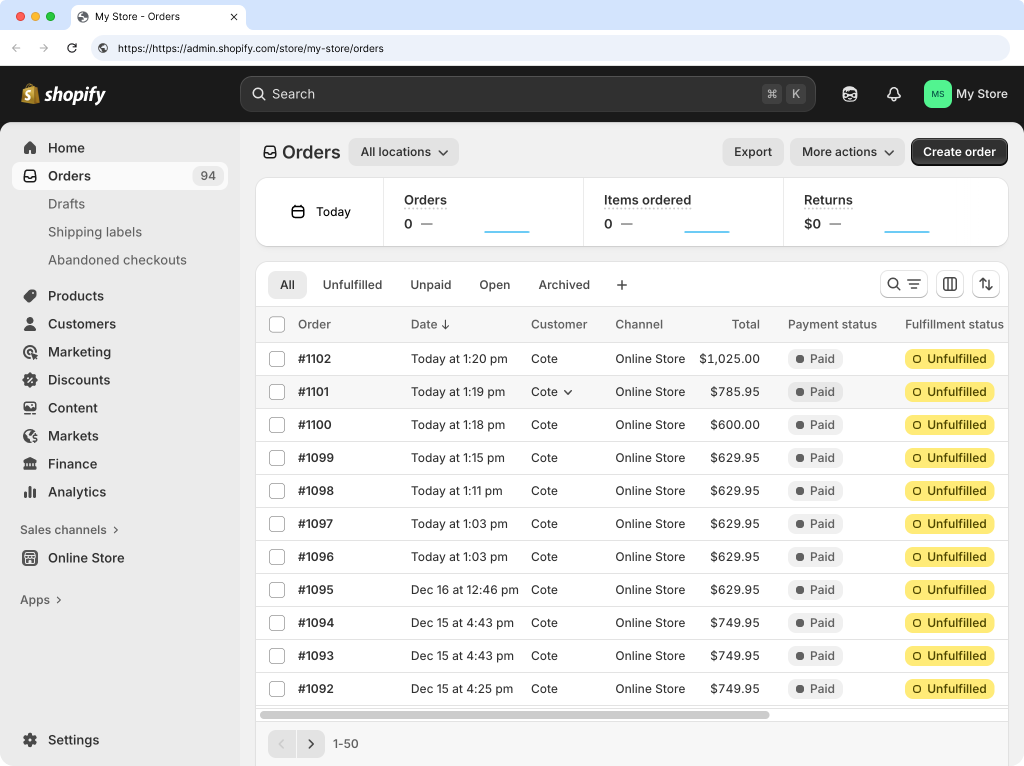Select Discounts in the sidebar
Image resolution: width=1024 pixels, height=766 pixels.
pos(79,380)
